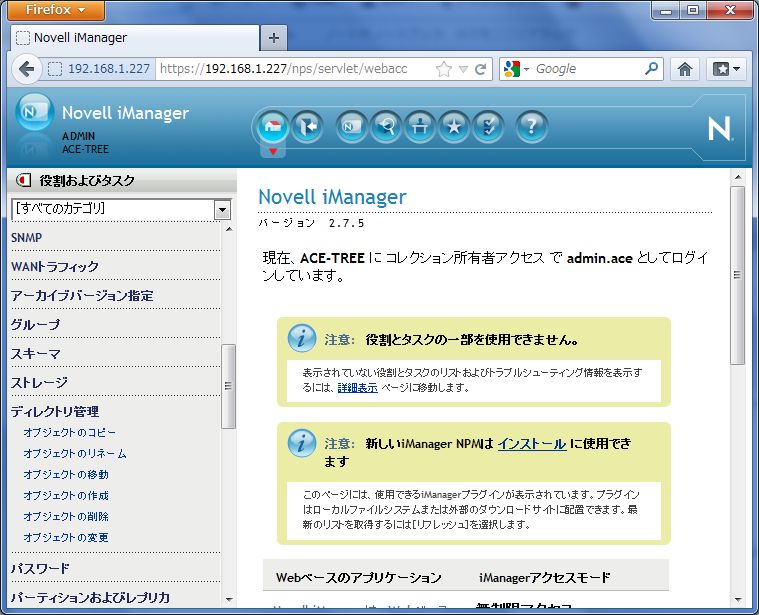Click info icon in iManager NPM notice
Screen dimensions: 759x615
[302, 443]
